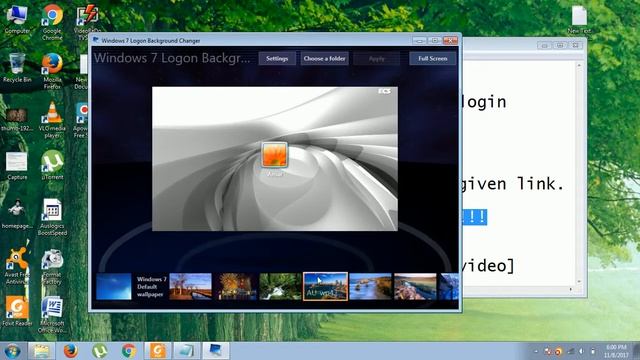Screen dimensions: 640x360
Task: Open Foxit Reader from the taskbar
Action: coord(158,351)
